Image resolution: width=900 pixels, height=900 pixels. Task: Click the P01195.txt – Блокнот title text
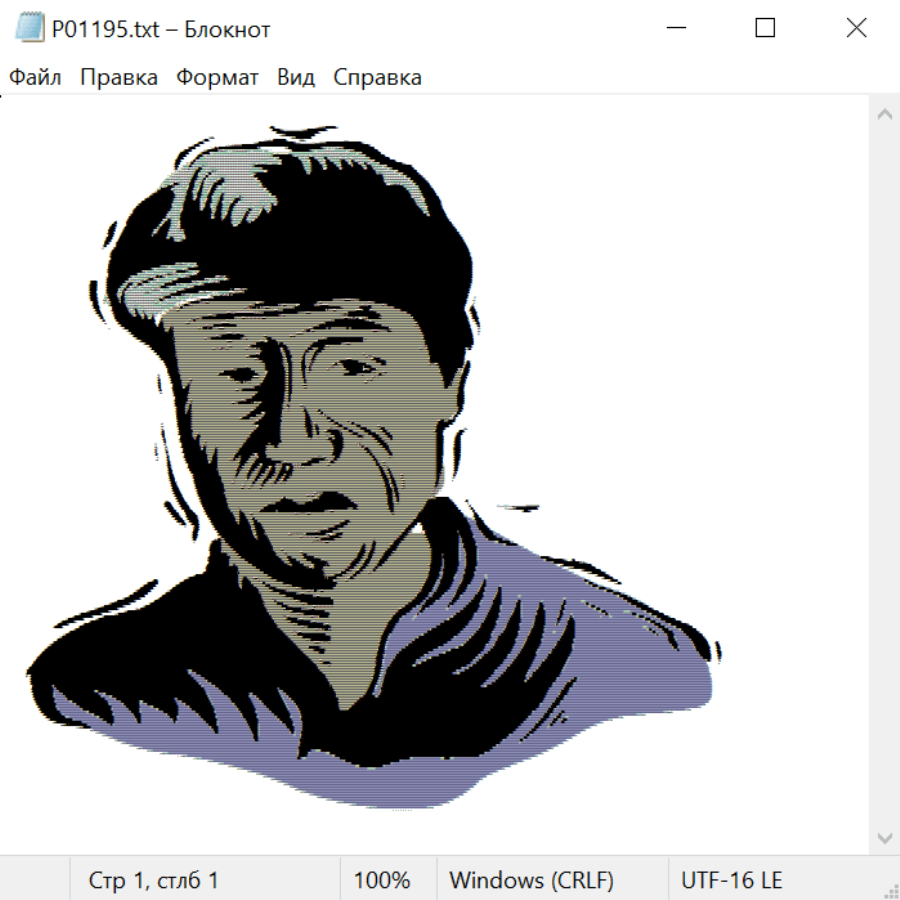coord(161,29)
